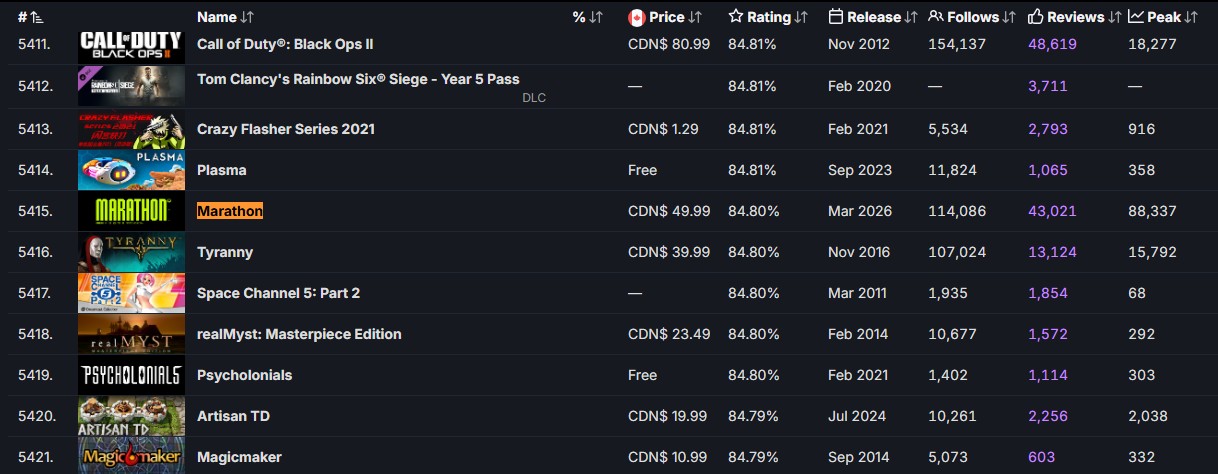Open the Artisan TD game link
This screenshot has width=1218, height=474.
pyautogui.click(x=234, y=416)
